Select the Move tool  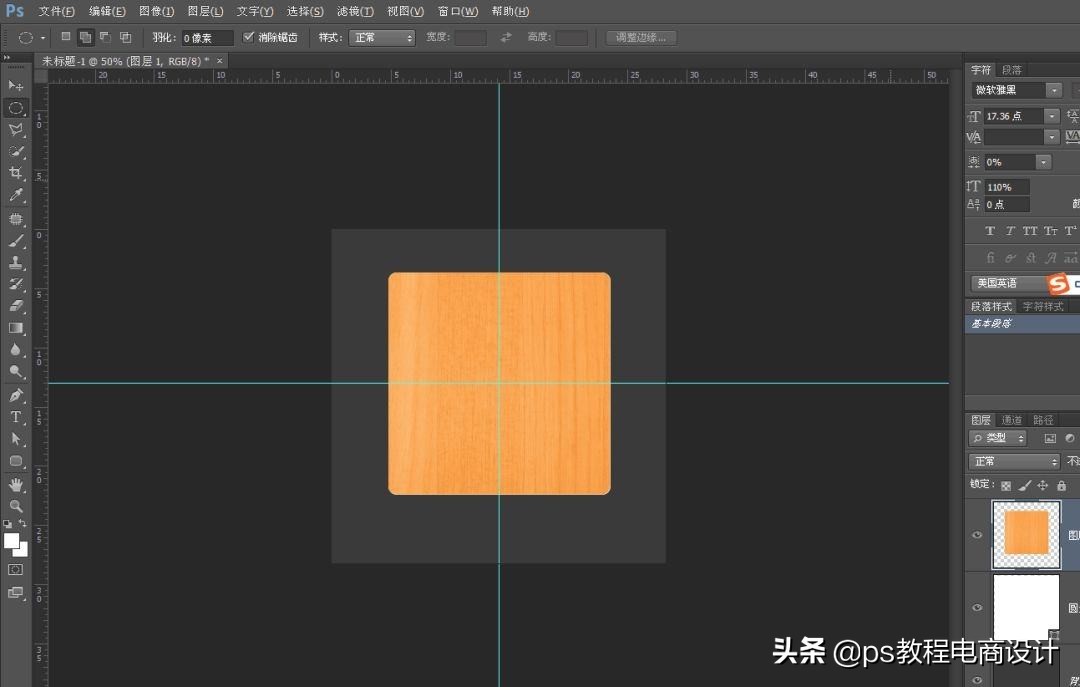[x=16, y=86]
